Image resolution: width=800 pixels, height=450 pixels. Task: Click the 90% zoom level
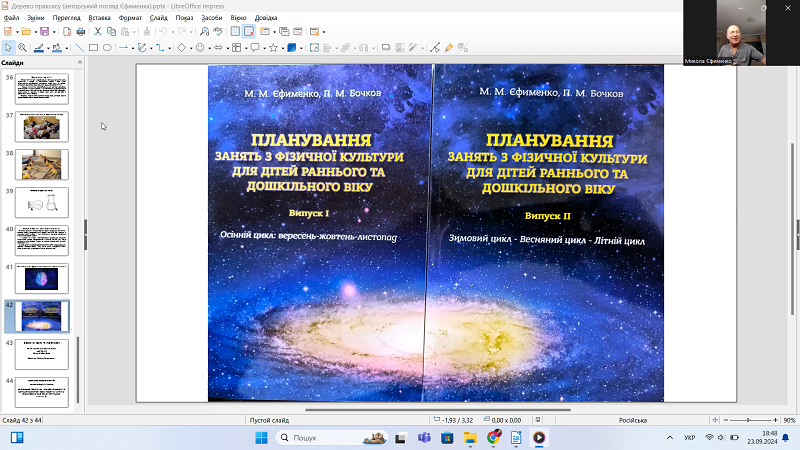[789, 420]
